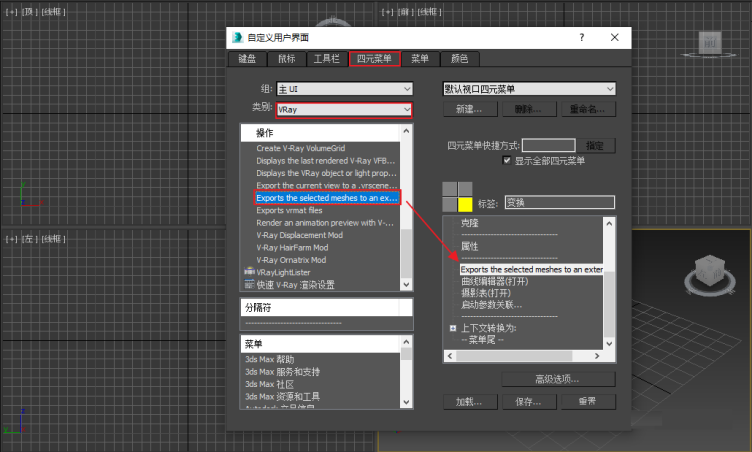Viewport: 752px width, 452px height.
Task: Select Exports the selected meshes quad menu entry
Action: tap(531, 270)
